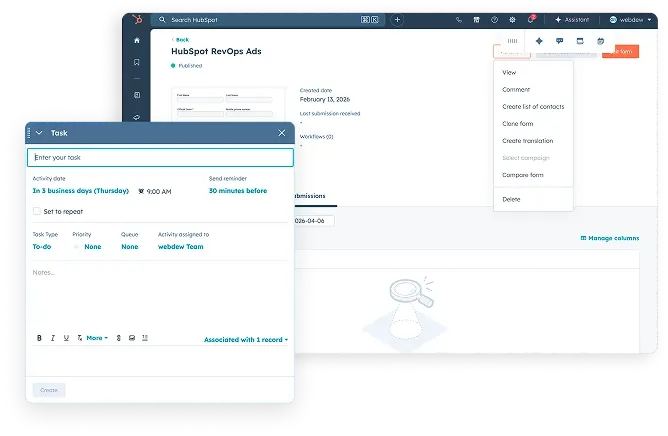Open the marketplace store icon

pos(476,20)
